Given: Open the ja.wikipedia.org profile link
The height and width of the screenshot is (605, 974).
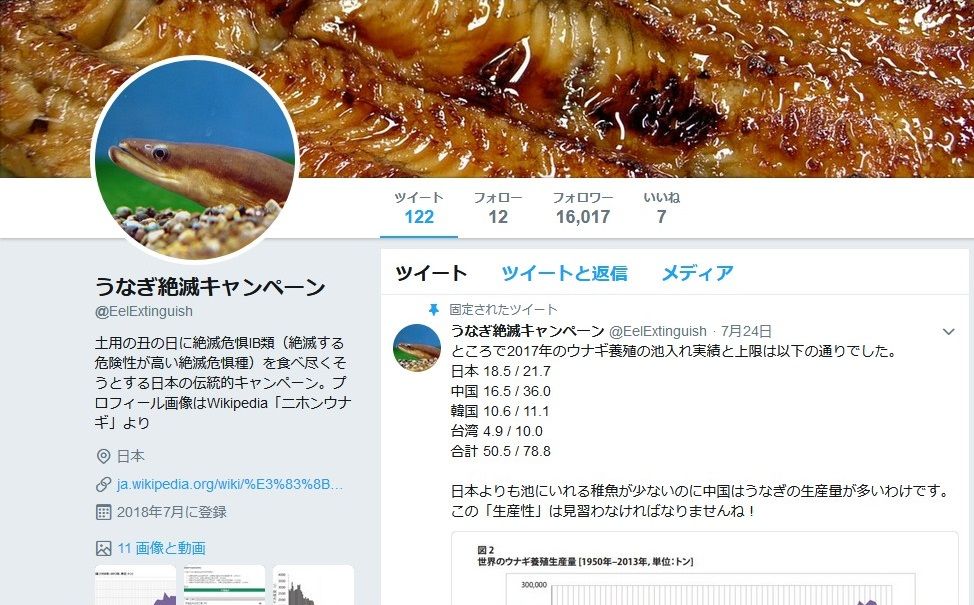Looking at the screenshot, I should click(x=230, y=484).
